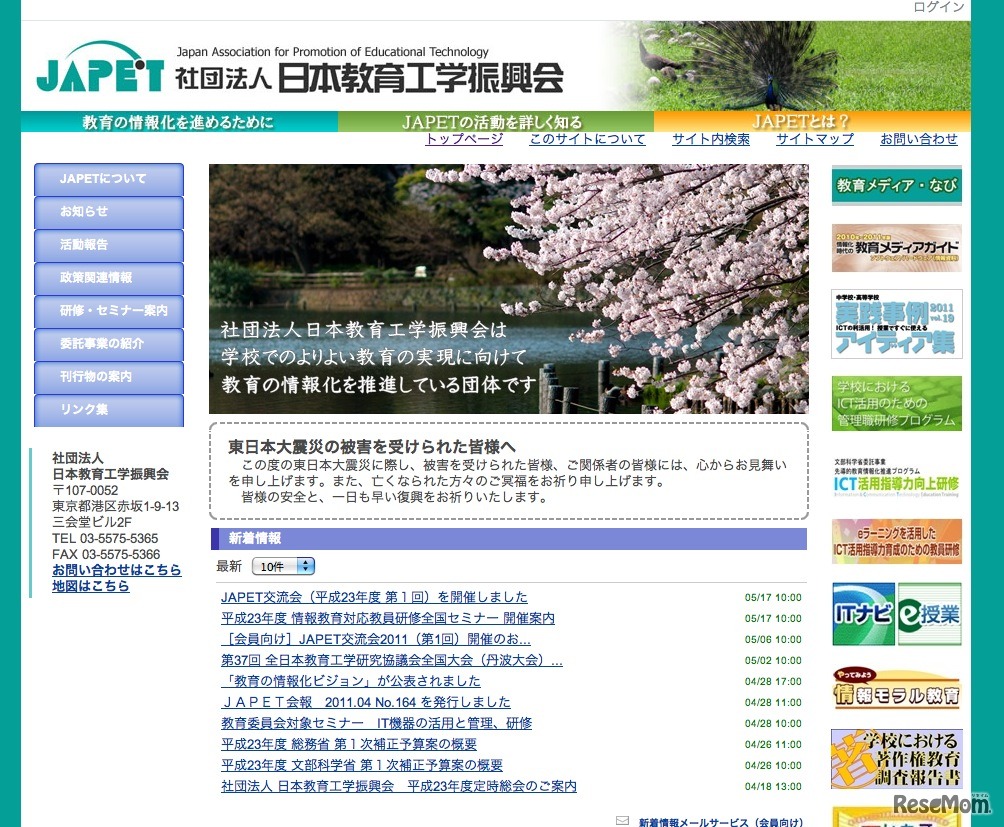Viewport: 1004px width, 827px height.
Task: Open the 学校における著作権教育調査報告書 banner
Action: 895,757
